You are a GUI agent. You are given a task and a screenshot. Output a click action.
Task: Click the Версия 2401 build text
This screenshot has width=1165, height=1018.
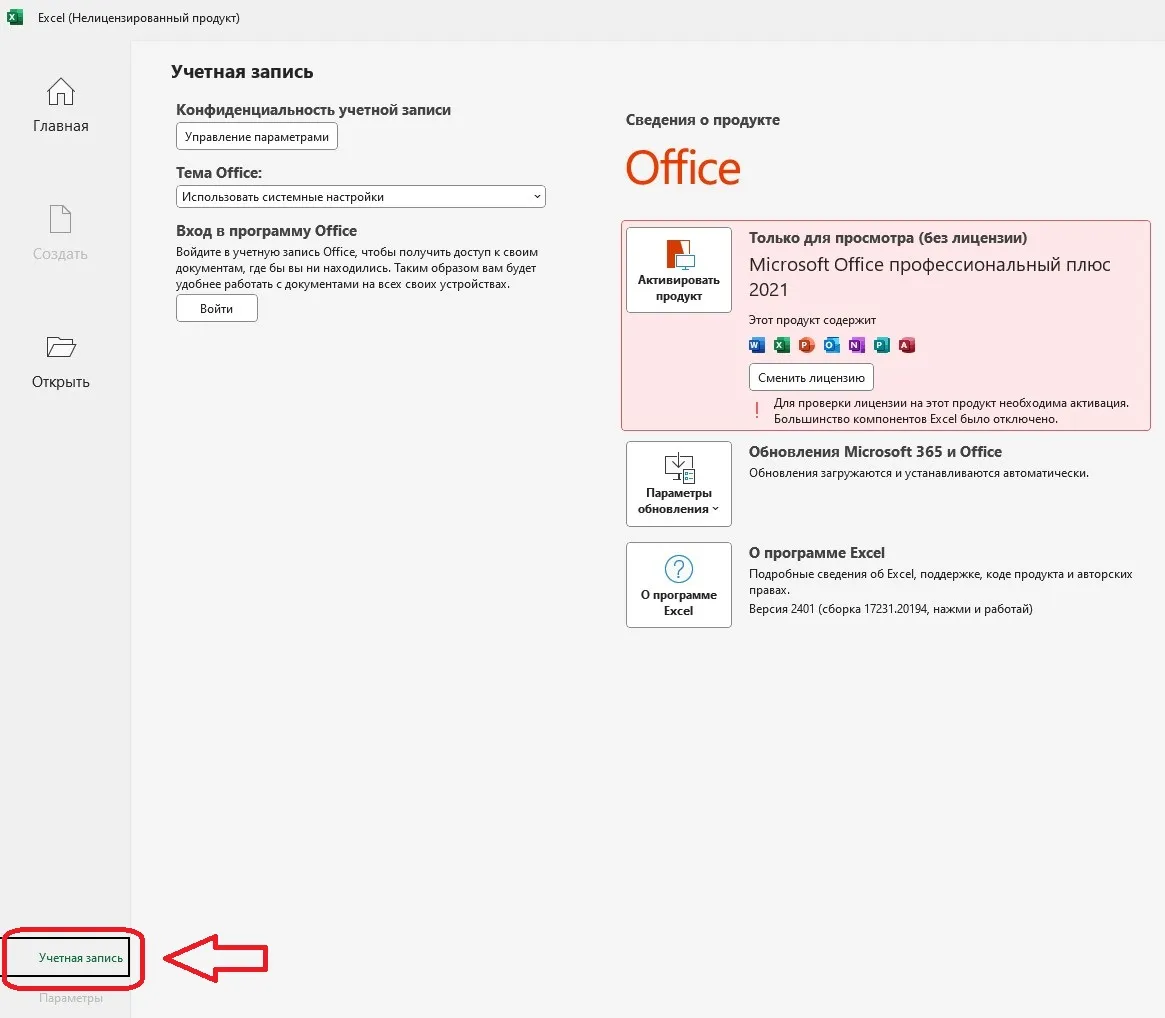[x=891, y=609]
